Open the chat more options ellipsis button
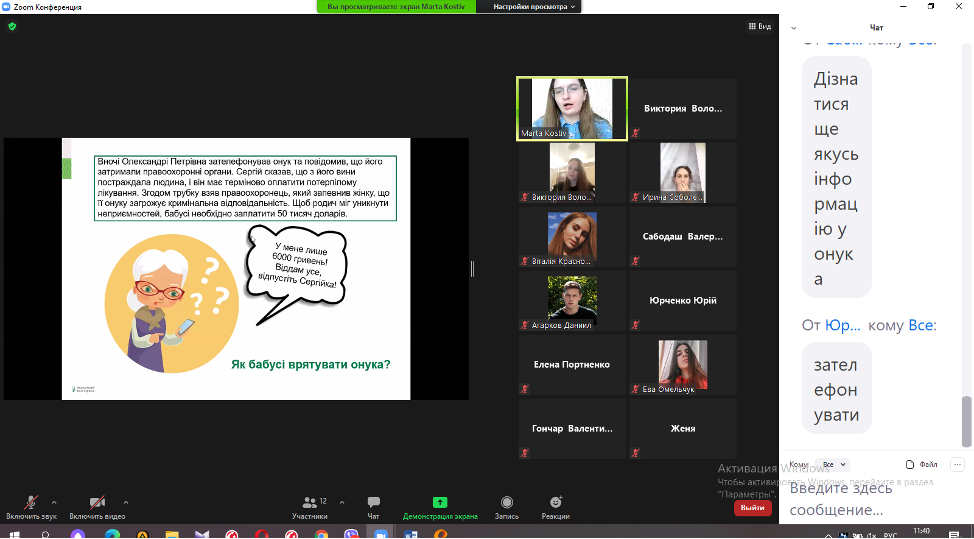This screenshot has width=974, height=539. pyautogui.click(x=957, y=464)
